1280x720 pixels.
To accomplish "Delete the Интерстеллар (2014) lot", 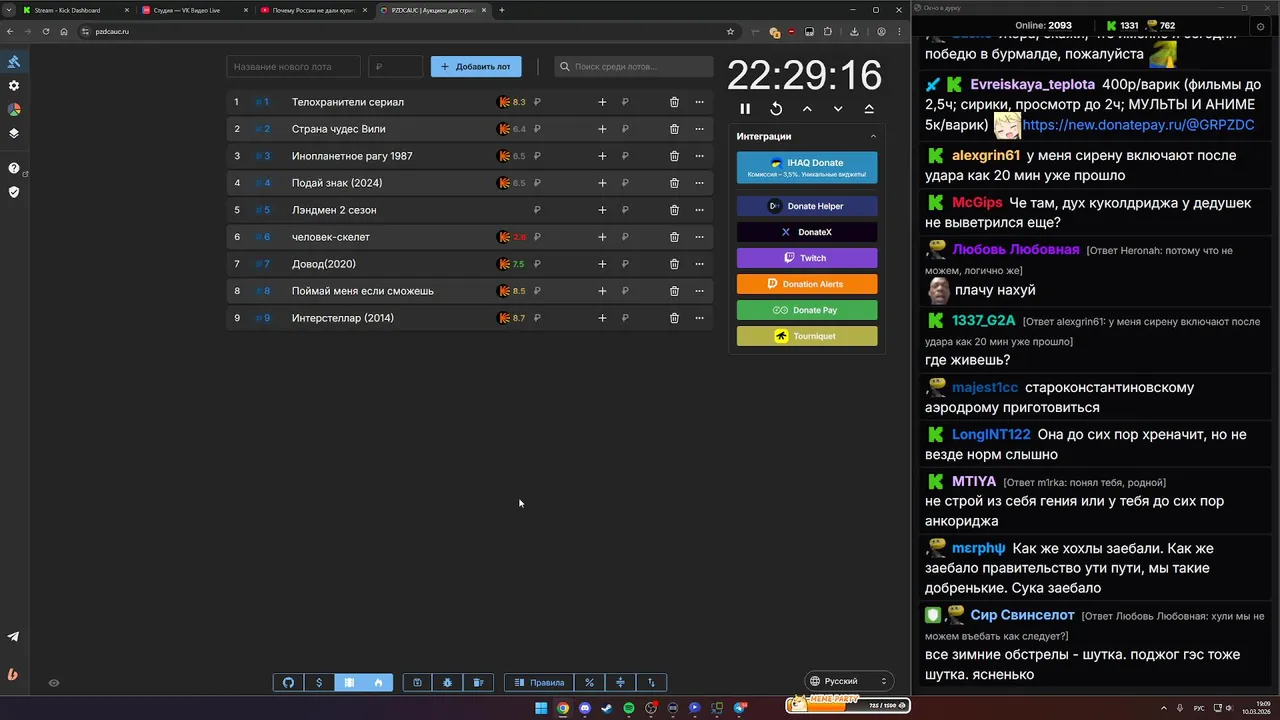I will point(674,318).
